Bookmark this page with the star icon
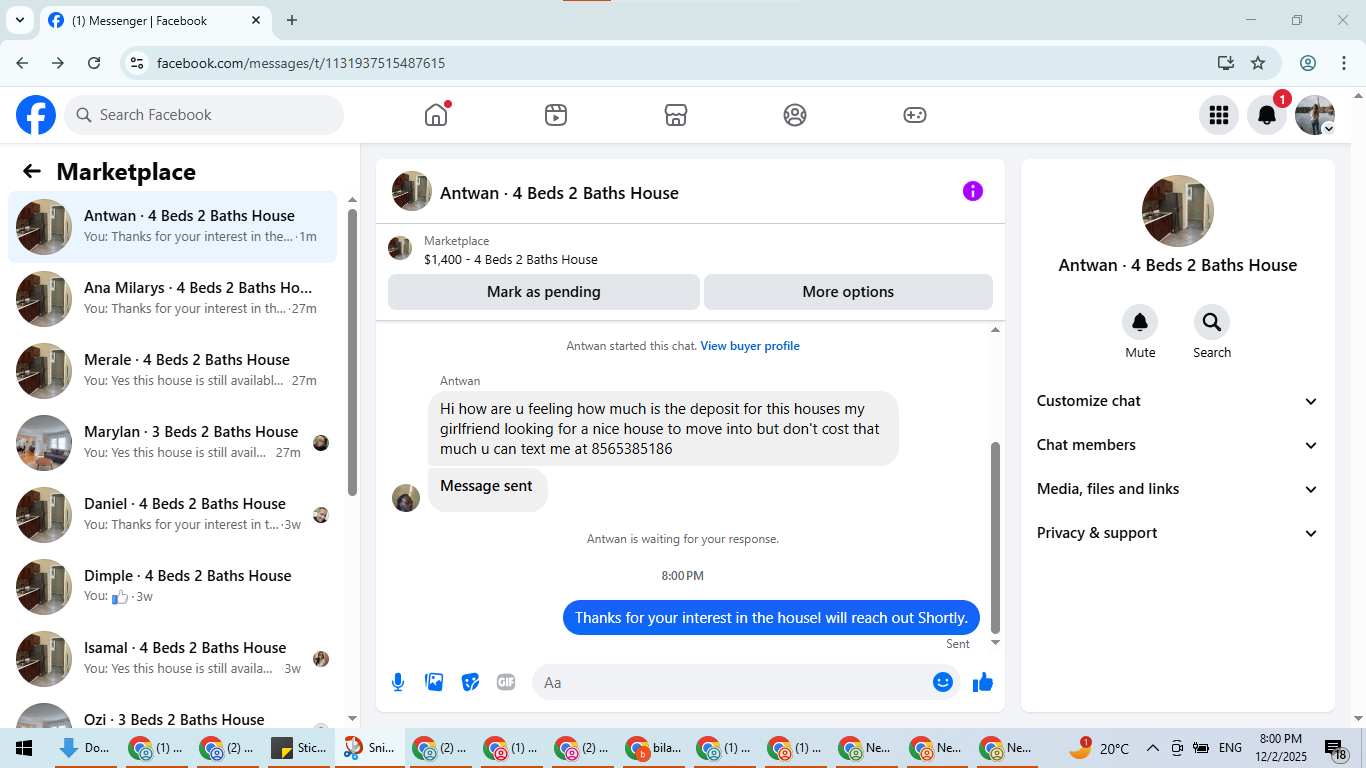The height and width of the screenshot is (768, 1366). click(1258, 63)
